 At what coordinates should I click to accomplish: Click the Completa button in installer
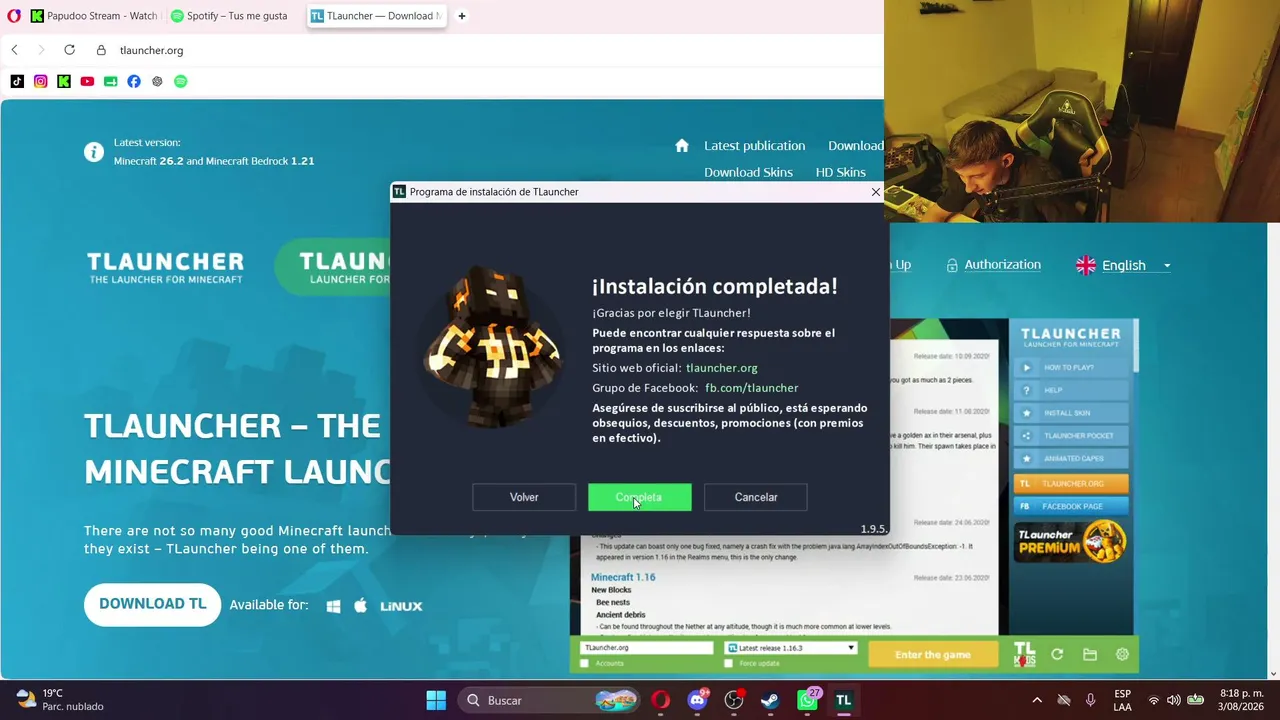point(639,497)
